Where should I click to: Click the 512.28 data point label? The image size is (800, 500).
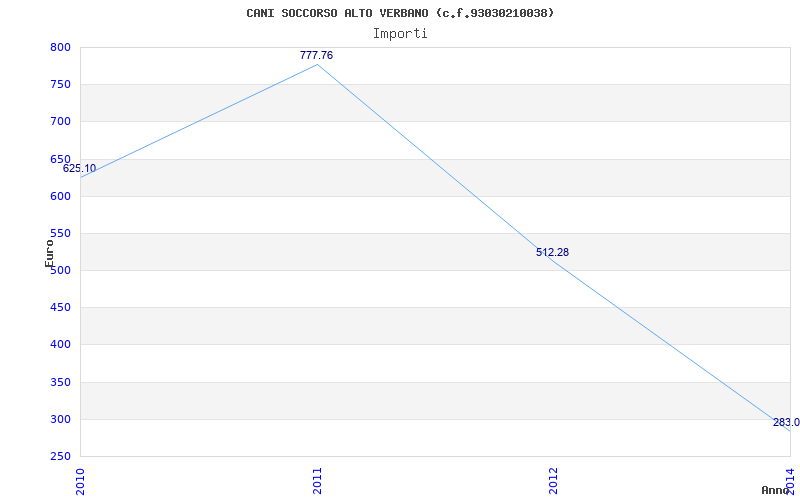point(552,252)
